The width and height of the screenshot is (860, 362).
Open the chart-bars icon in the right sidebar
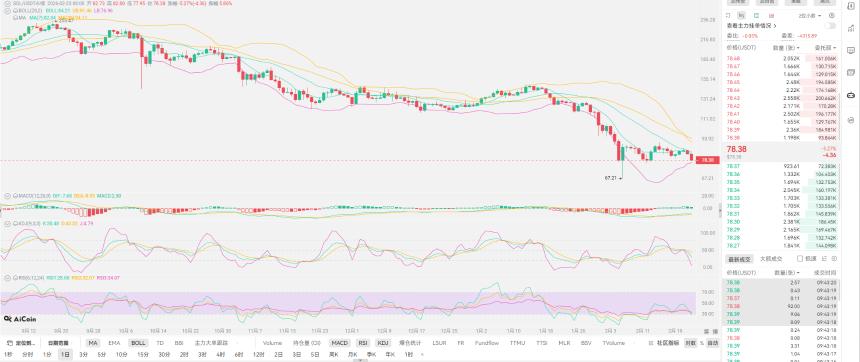click(851, 29)
